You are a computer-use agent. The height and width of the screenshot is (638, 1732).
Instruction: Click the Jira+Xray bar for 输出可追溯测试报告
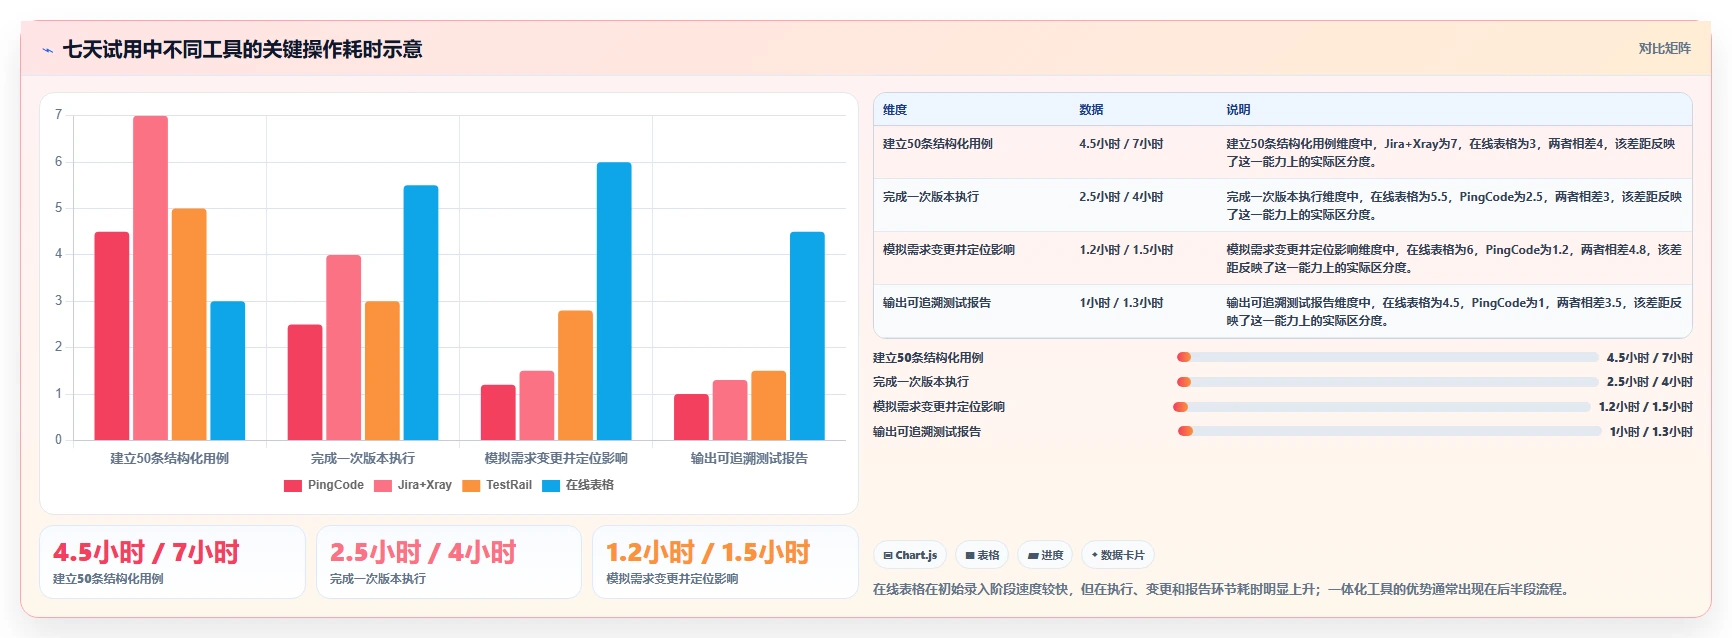click(x=730, y=410)
